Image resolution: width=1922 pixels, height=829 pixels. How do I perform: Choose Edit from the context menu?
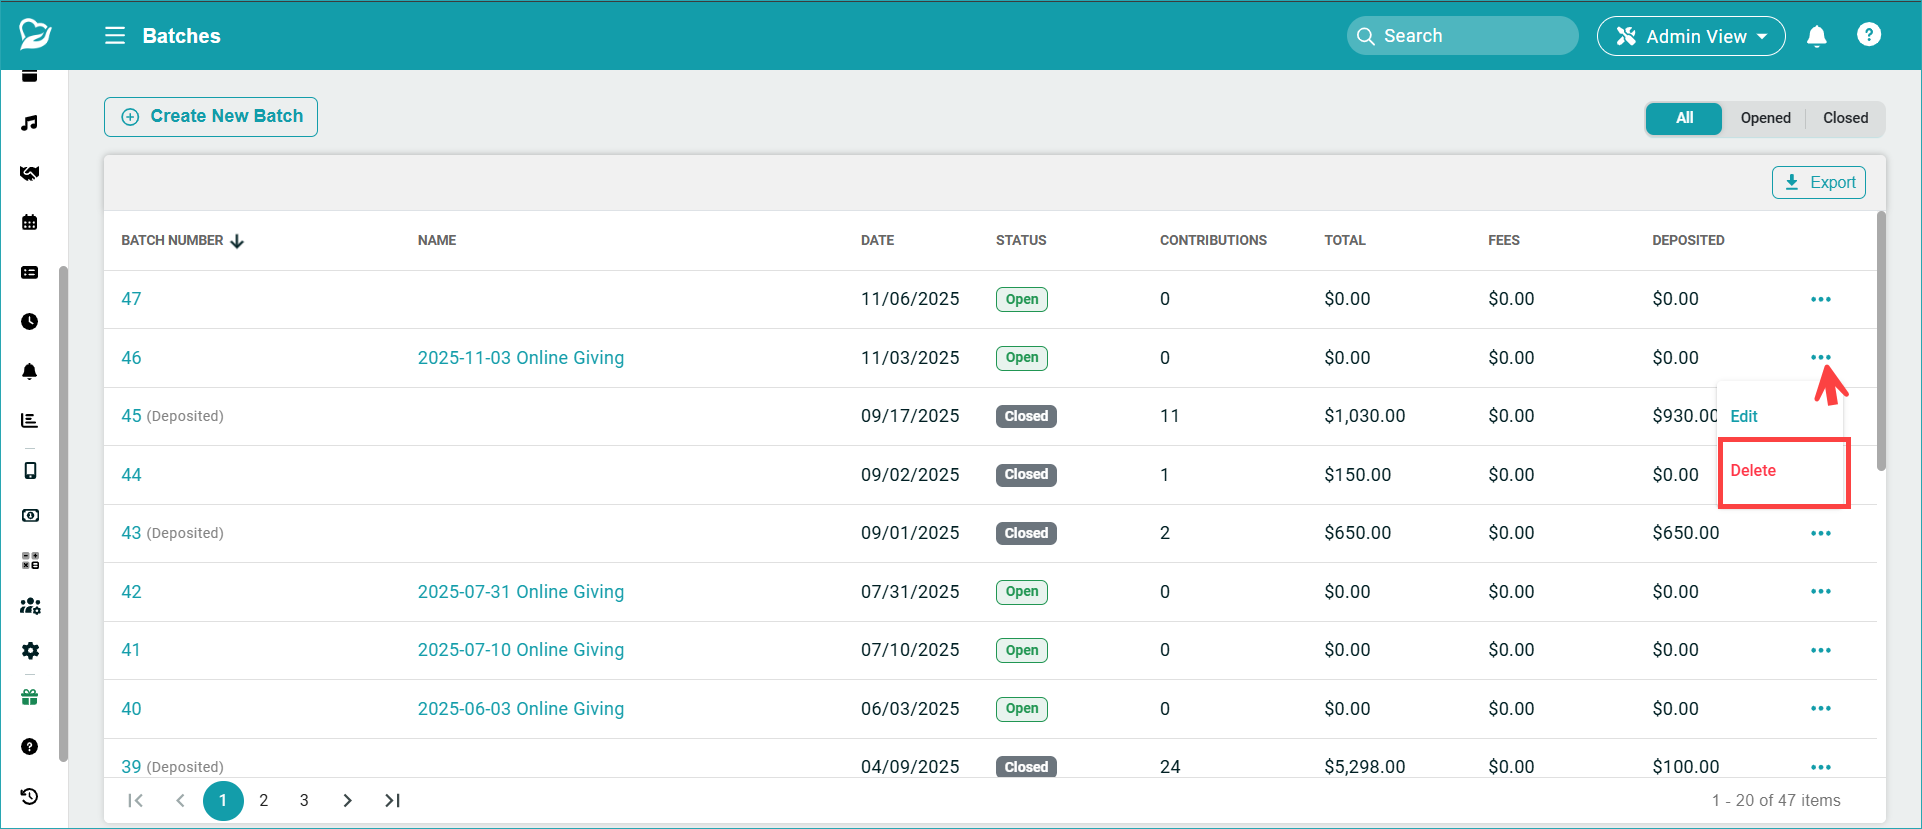click(x=1744, y=417)
